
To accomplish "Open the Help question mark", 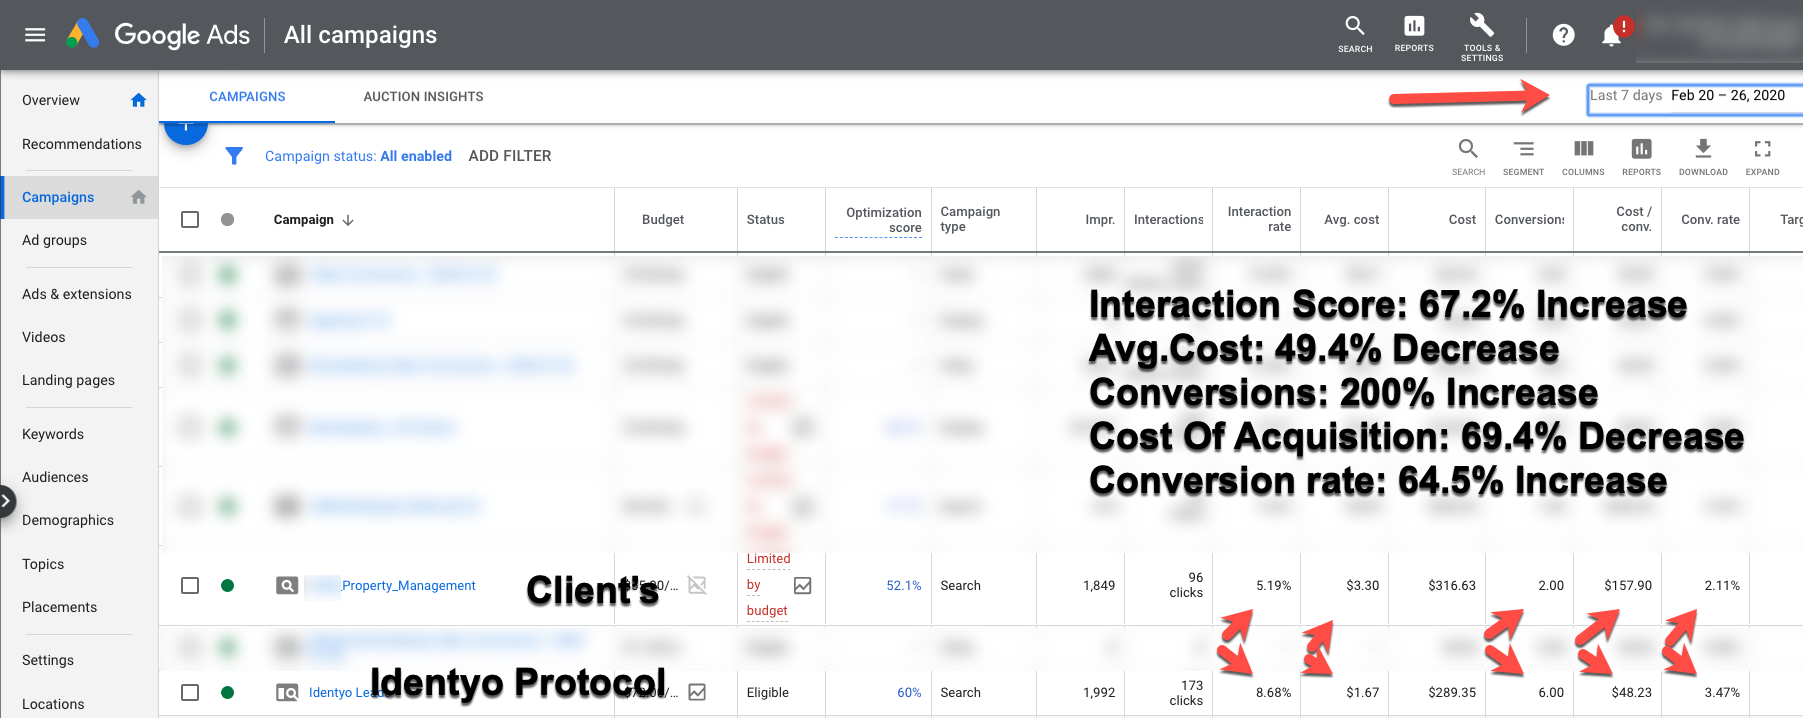I will coord(1564,35).
